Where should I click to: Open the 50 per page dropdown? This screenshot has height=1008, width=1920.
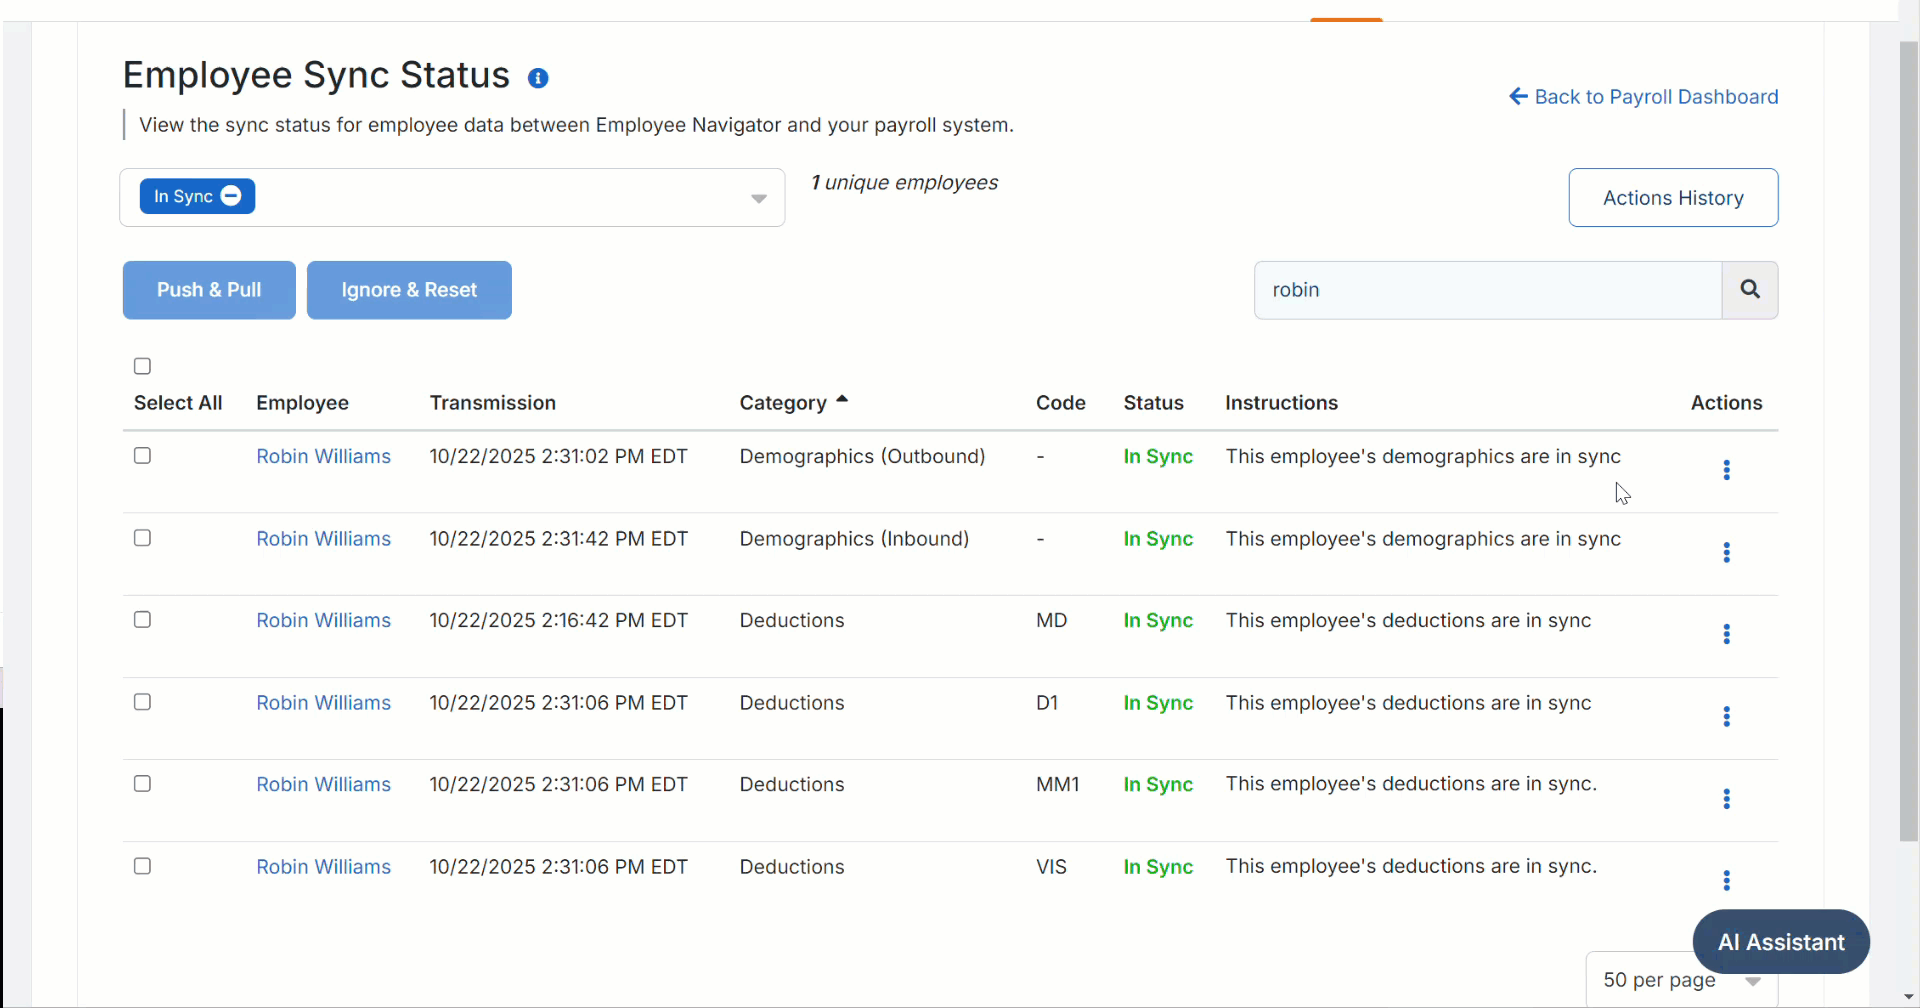tap(1681, 980)
